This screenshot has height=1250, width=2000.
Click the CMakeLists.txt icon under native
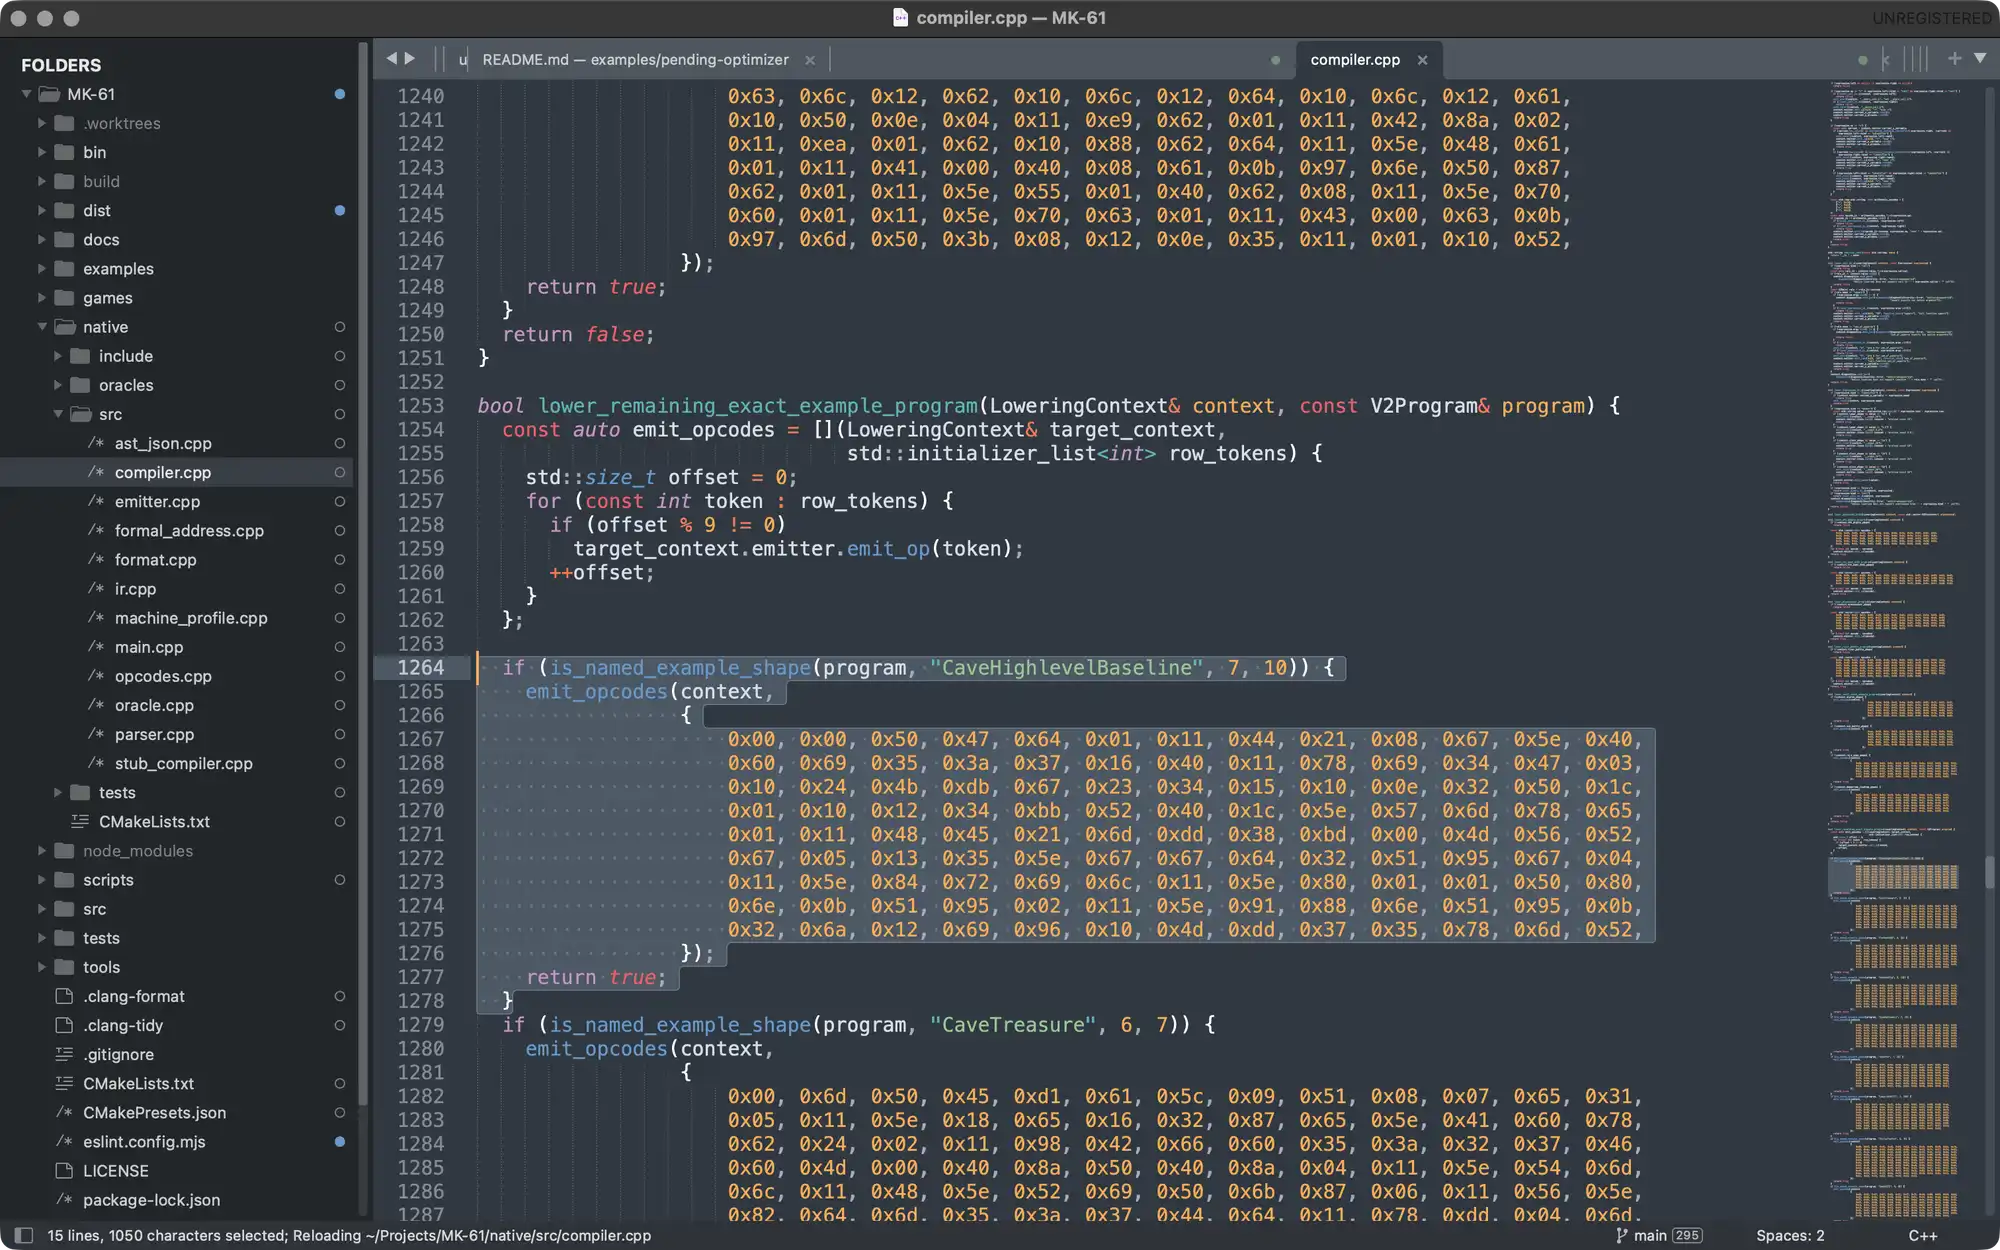pyautogui.click(x=80, y=821)
